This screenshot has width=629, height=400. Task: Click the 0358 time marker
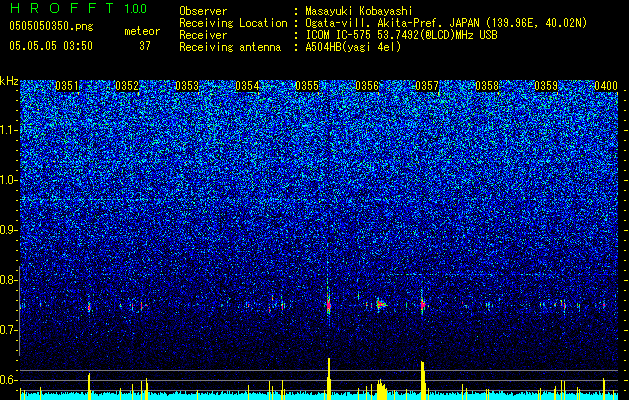coord(487,86)
